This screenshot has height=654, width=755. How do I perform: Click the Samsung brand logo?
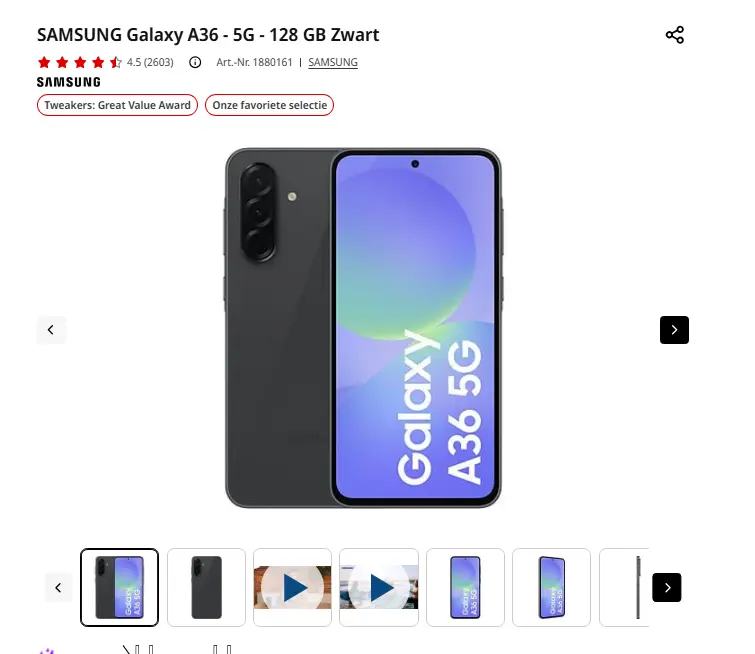click(x=69, y=82)
